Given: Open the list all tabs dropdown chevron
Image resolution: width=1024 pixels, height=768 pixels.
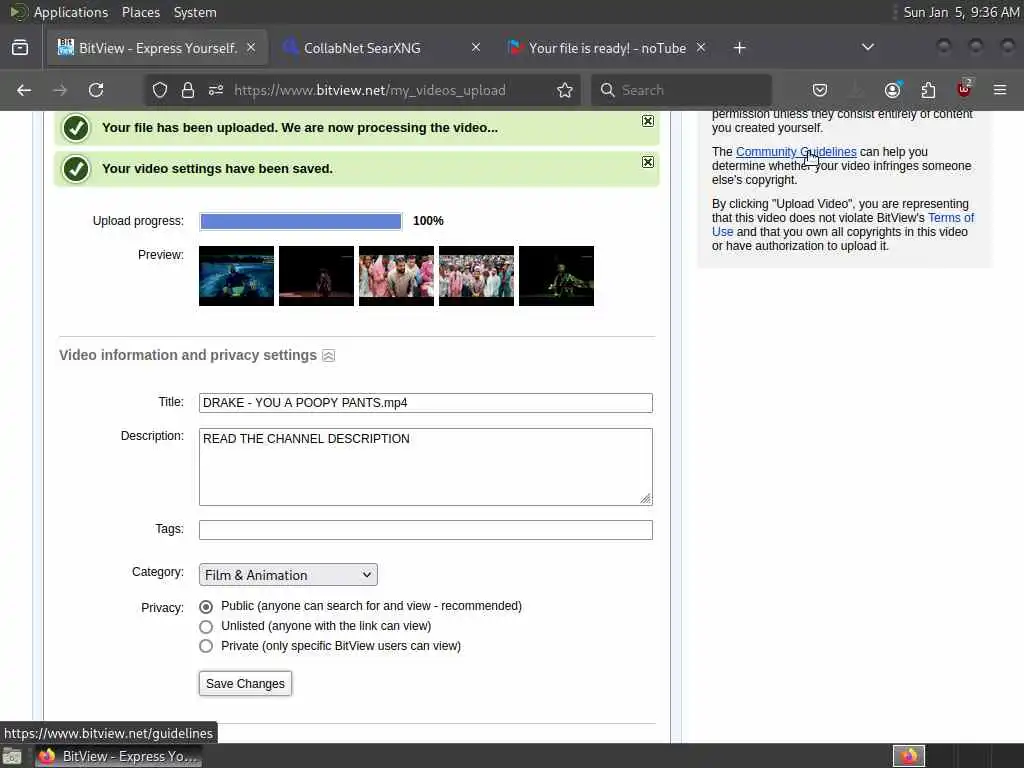Looking at the screenshot, I should pyautogui.click(x=867, y=47).
